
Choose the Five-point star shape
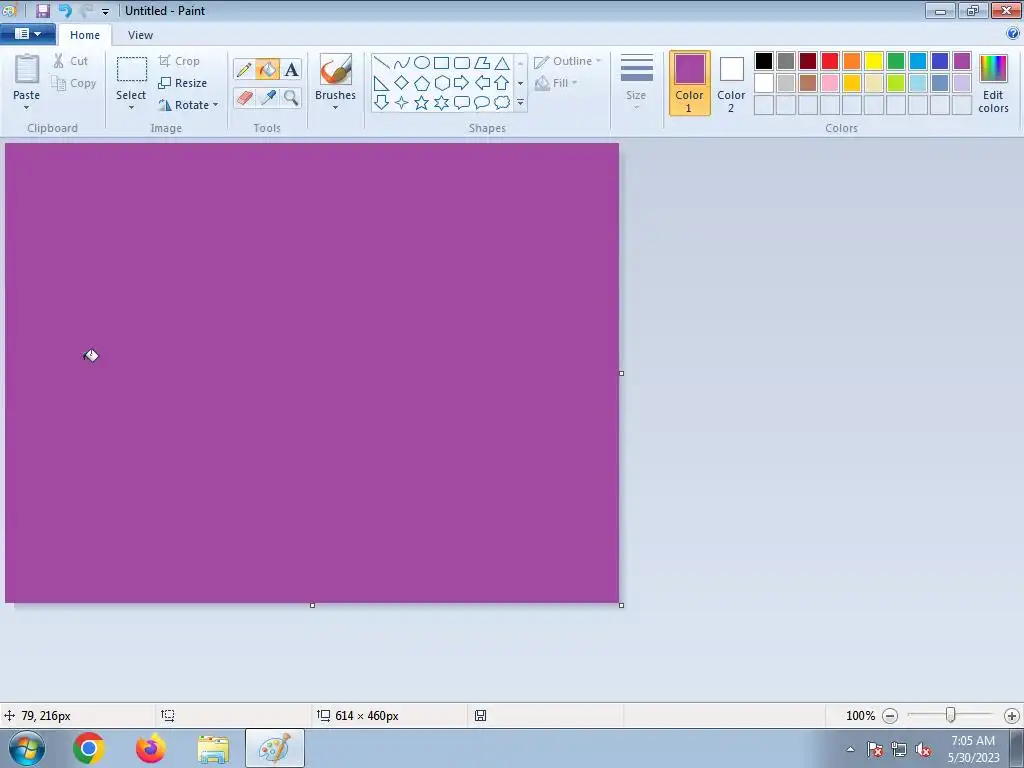[x=422, y=103]
